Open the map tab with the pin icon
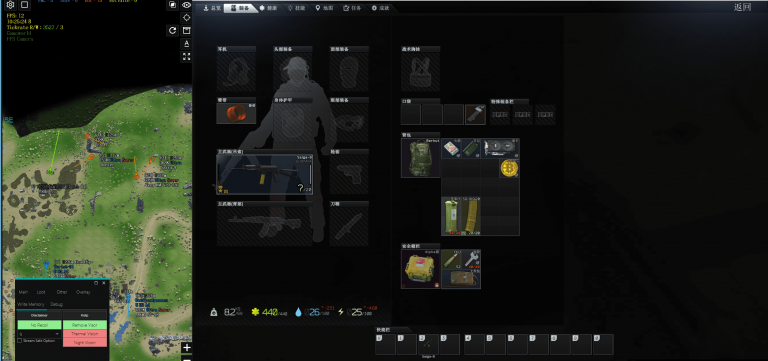The height and width of the screenshot is (361, 768). [324, 8]
